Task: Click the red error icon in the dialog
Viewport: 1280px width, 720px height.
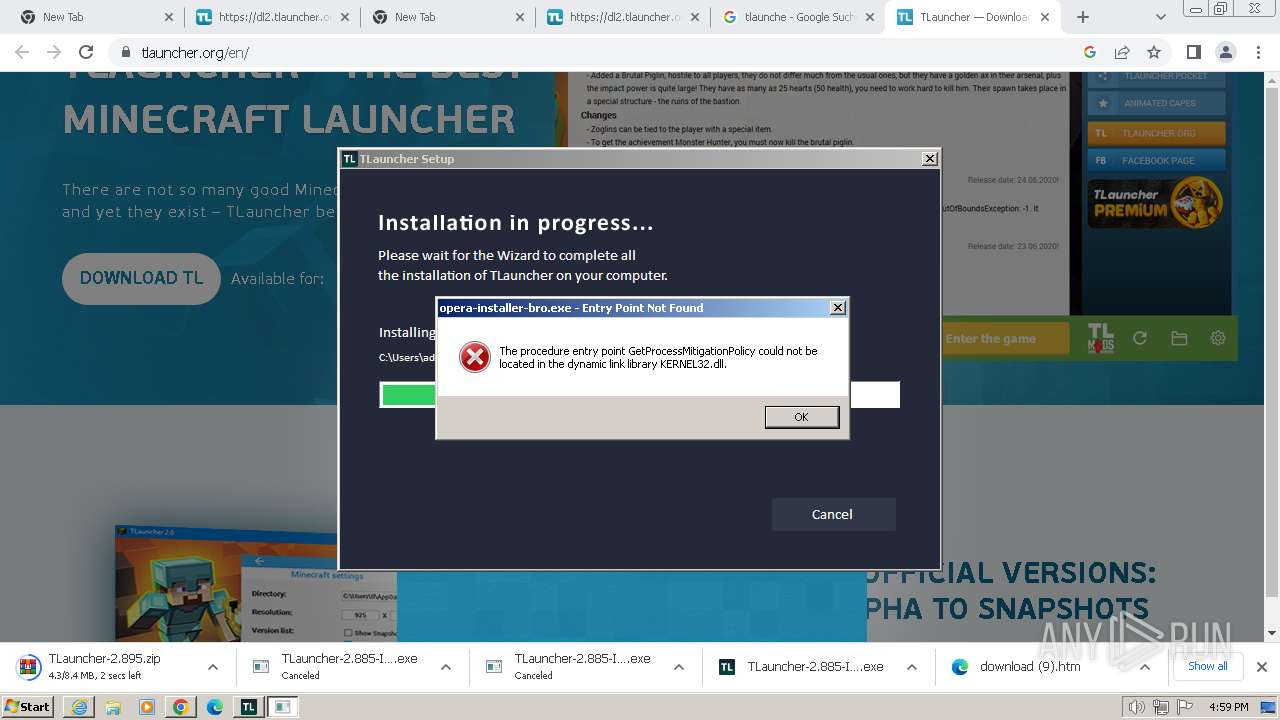Action: (475, 357)
